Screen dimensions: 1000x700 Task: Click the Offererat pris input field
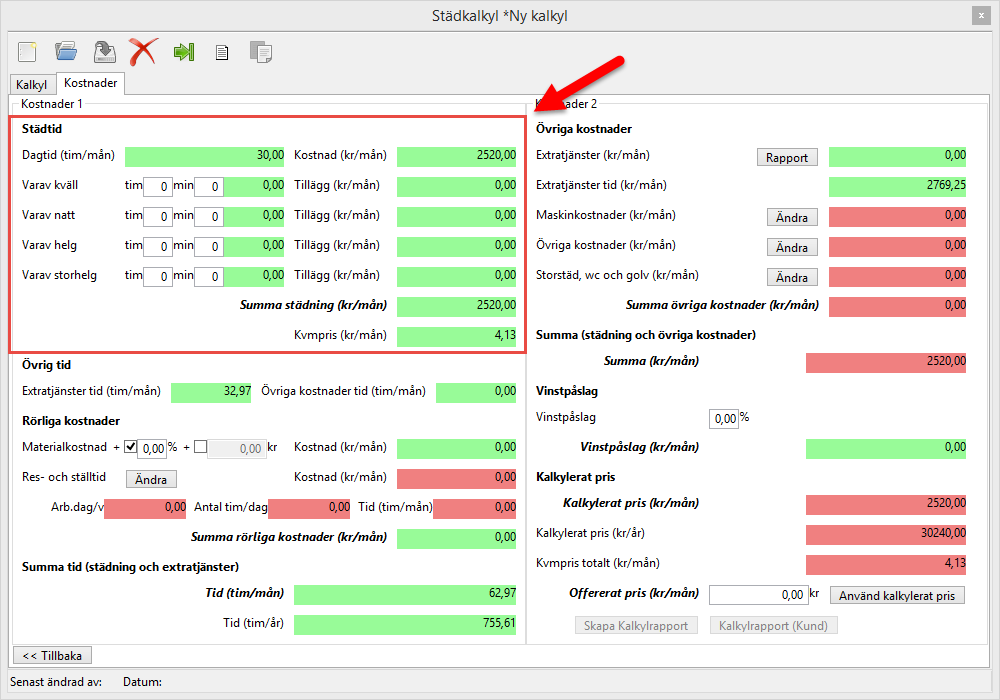pos(758,595)
